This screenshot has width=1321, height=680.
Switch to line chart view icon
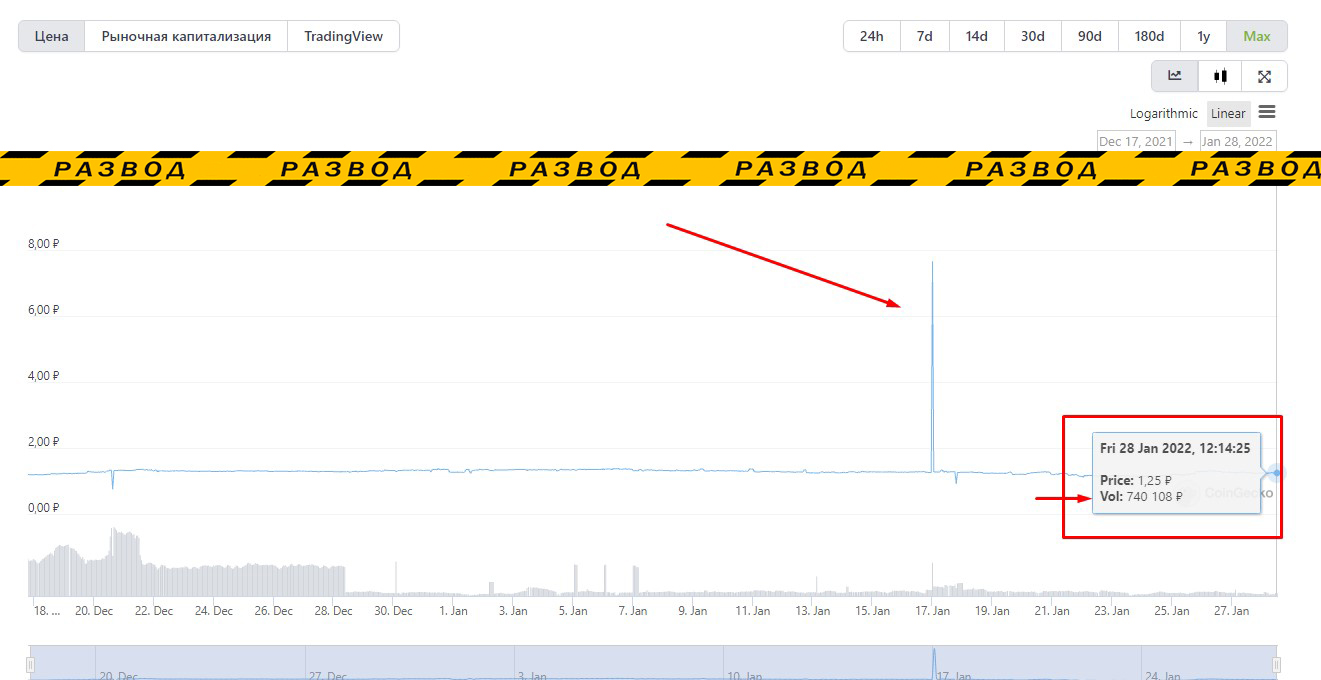pyautogui.click(x=1174, y=76)
